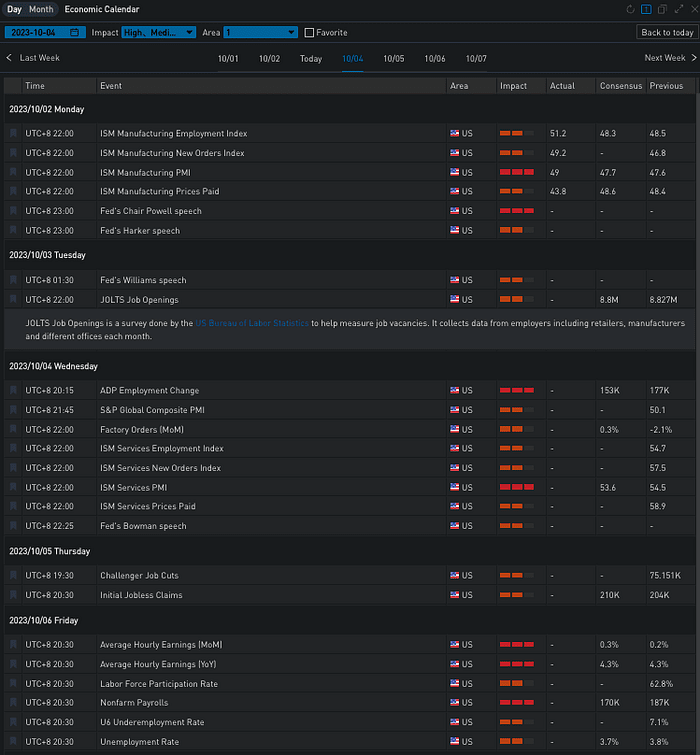Bookmark the Initial Jobless Claims event
Viewport: 700px width, 755px height.
[13, 595]
